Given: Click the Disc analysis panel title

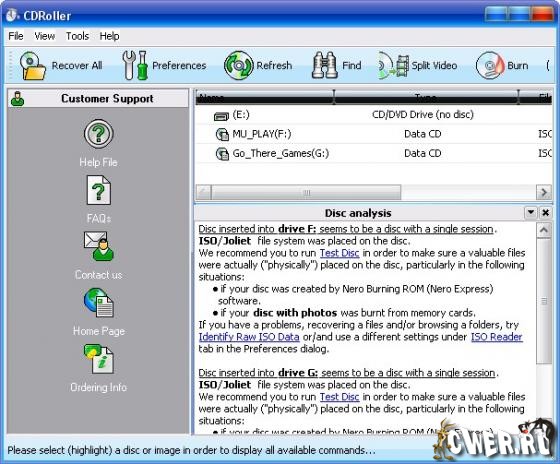Looking at the screenshot, I should tap(358, 213).
